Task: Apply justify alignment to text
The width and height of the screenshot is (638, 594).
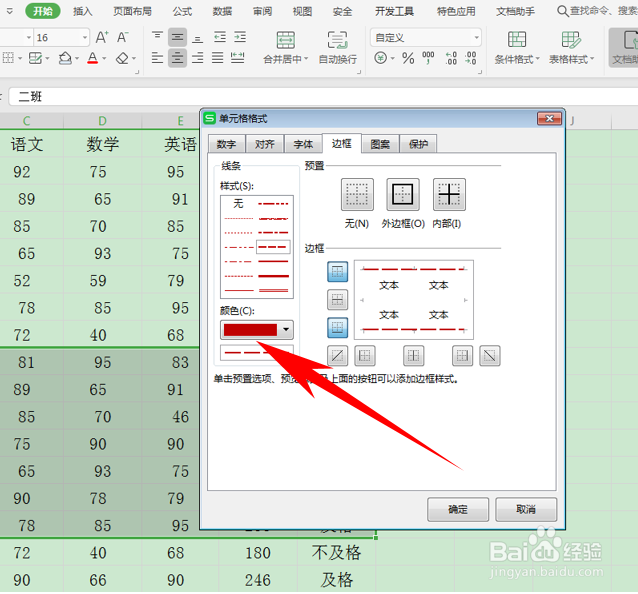Action: coord(218,58)
